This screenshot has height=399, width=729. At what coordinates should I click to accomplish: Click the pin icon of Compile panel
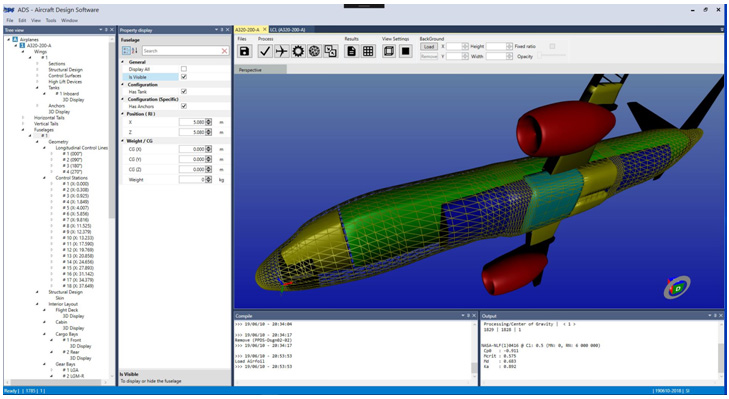point(469,316)
